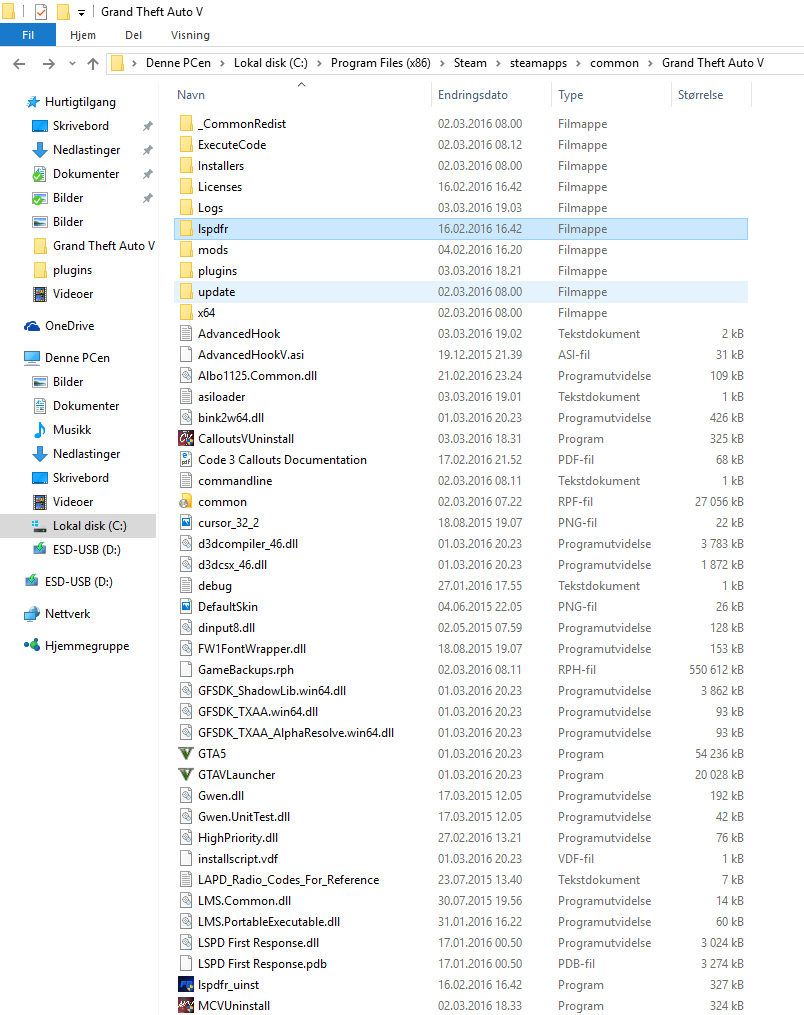Select installscript.vdf file

[461, 859]
